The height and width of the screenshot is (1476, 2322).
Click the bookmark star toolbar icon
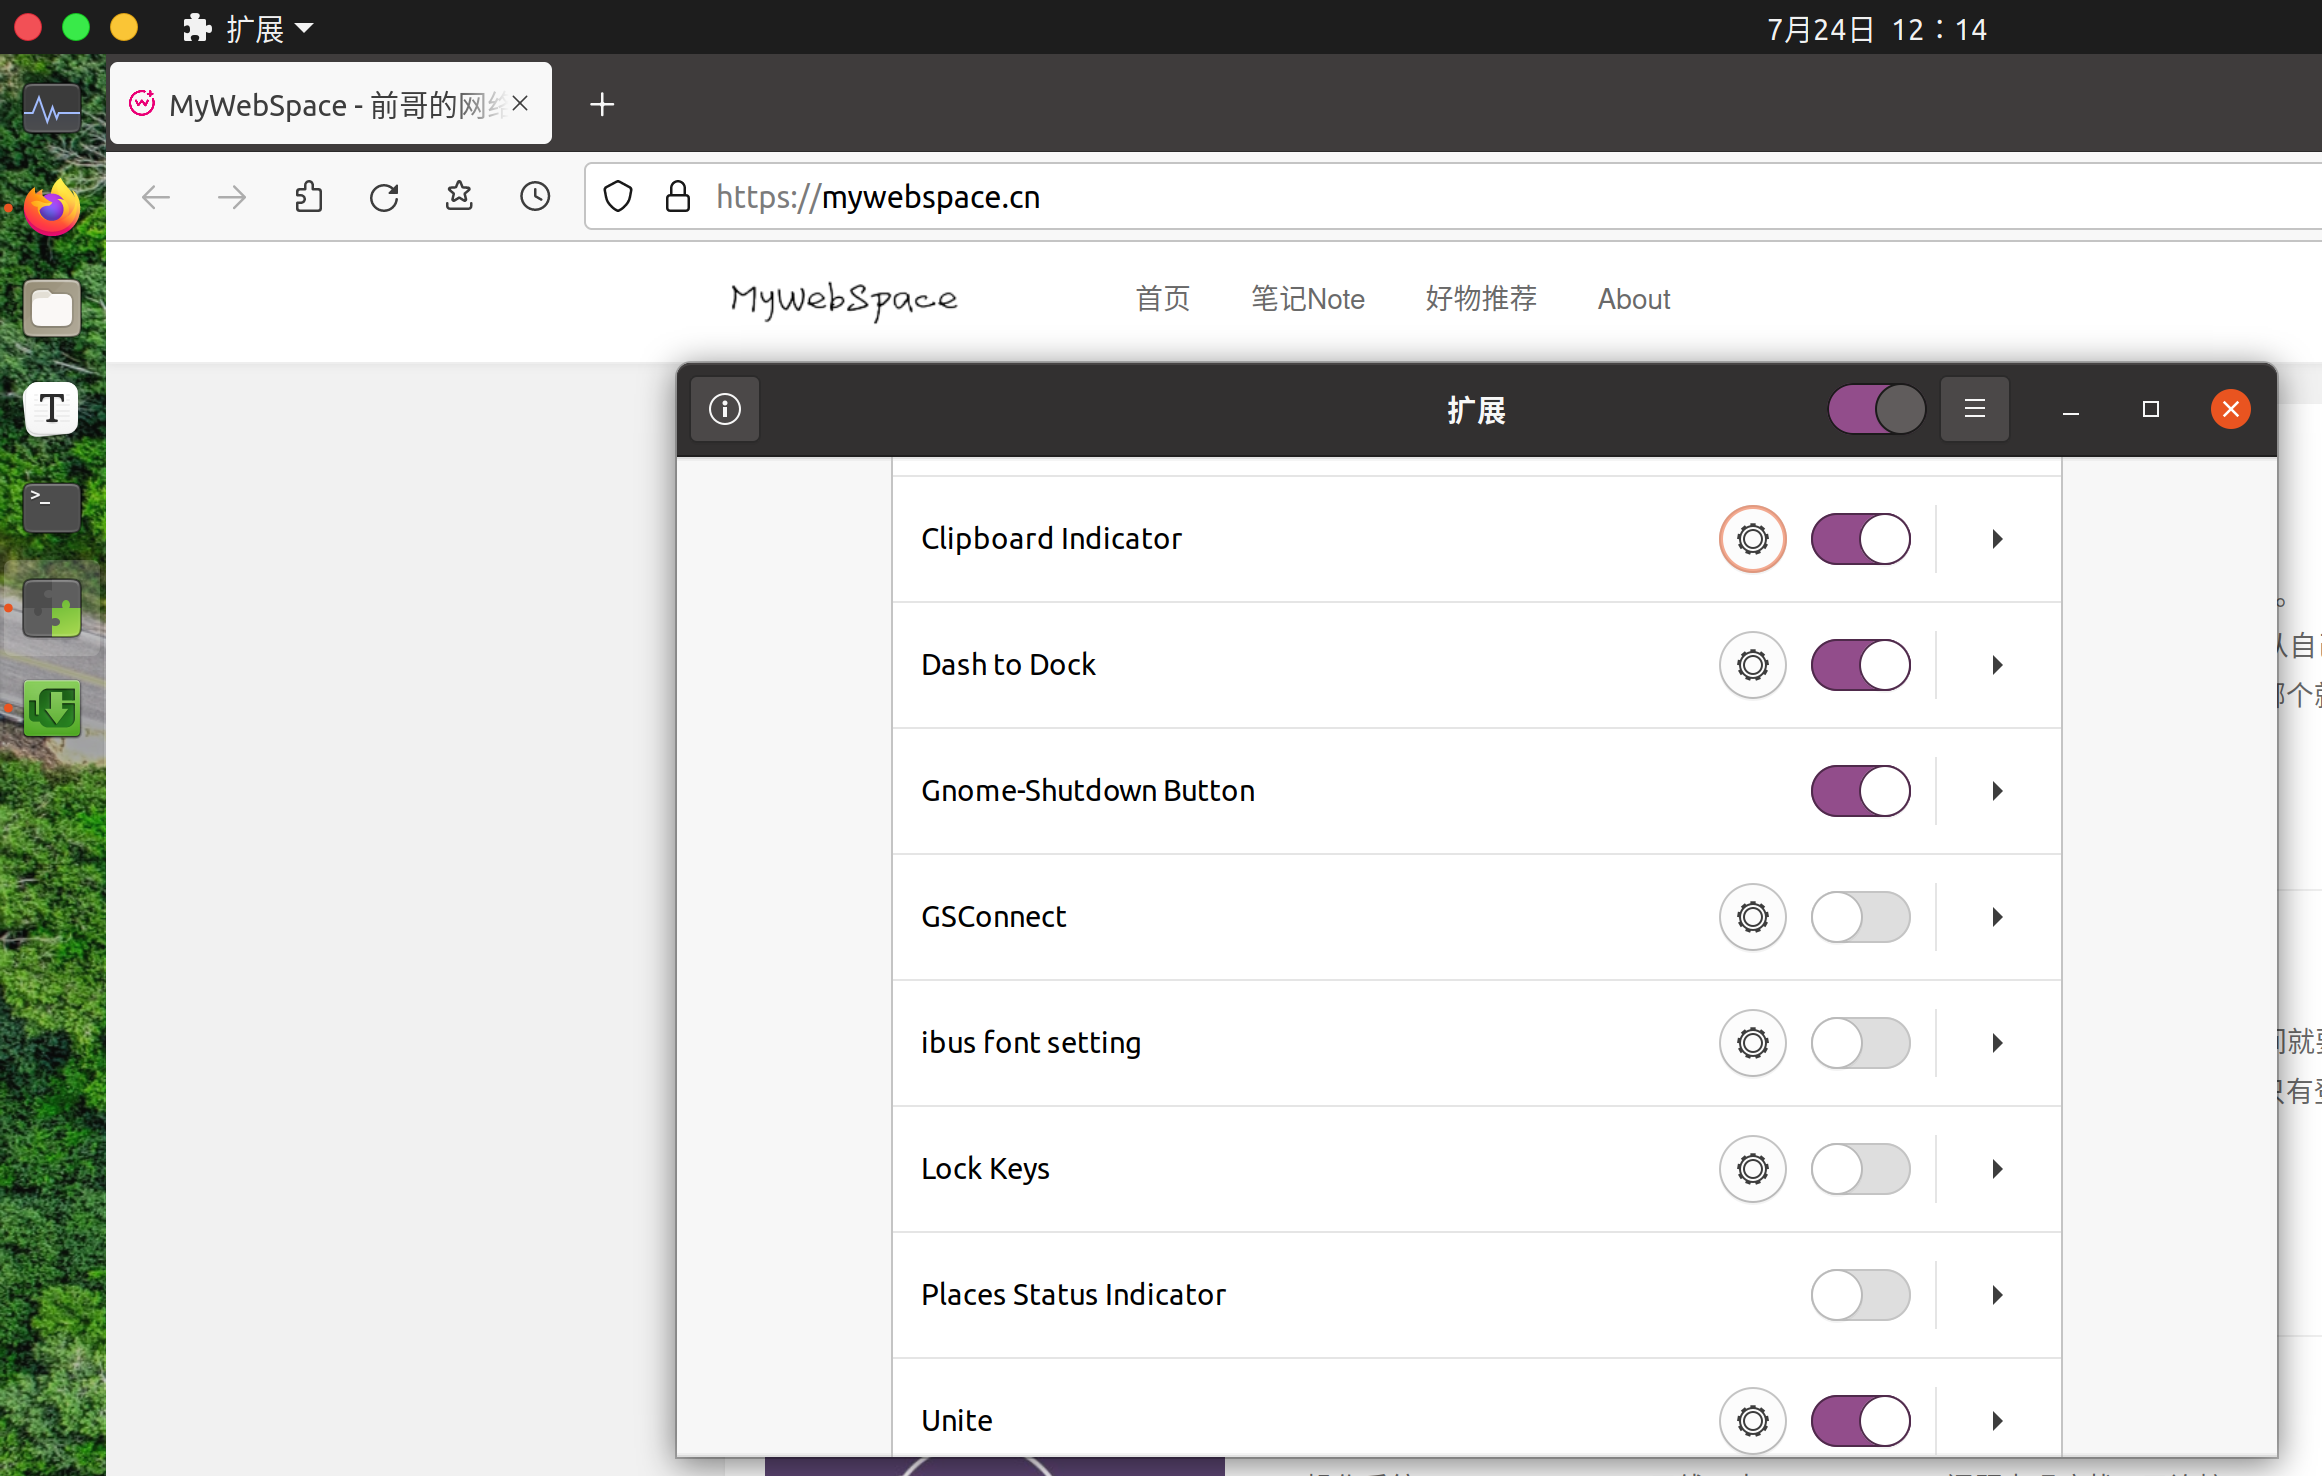pos(459,197)
